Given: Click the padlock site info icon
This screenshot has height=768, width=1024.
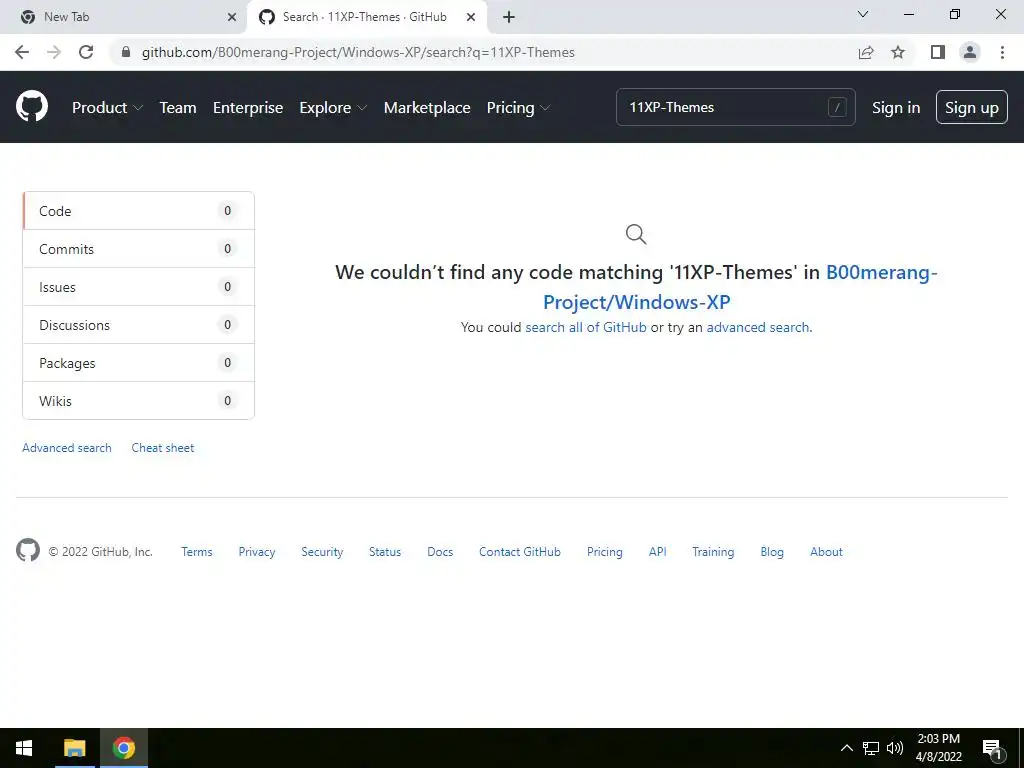Looking at the screenshot, I should 126,52.
